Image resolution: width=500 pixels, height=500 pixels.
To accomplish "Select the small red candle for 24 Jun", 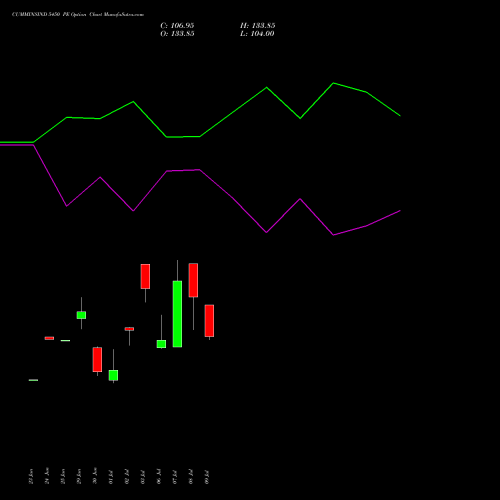I will pyautogui.click(x=49, y=338).
